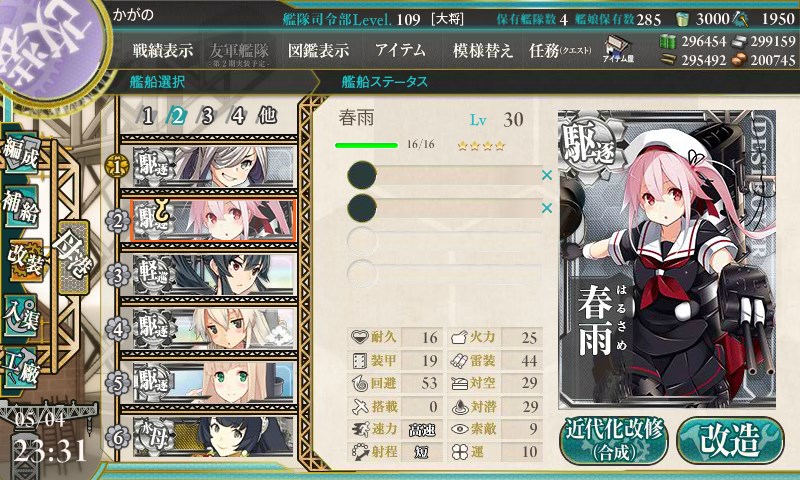Click the 近代化改修 modernization button
The image size is (800, 480).
click(x=614, y=441)
